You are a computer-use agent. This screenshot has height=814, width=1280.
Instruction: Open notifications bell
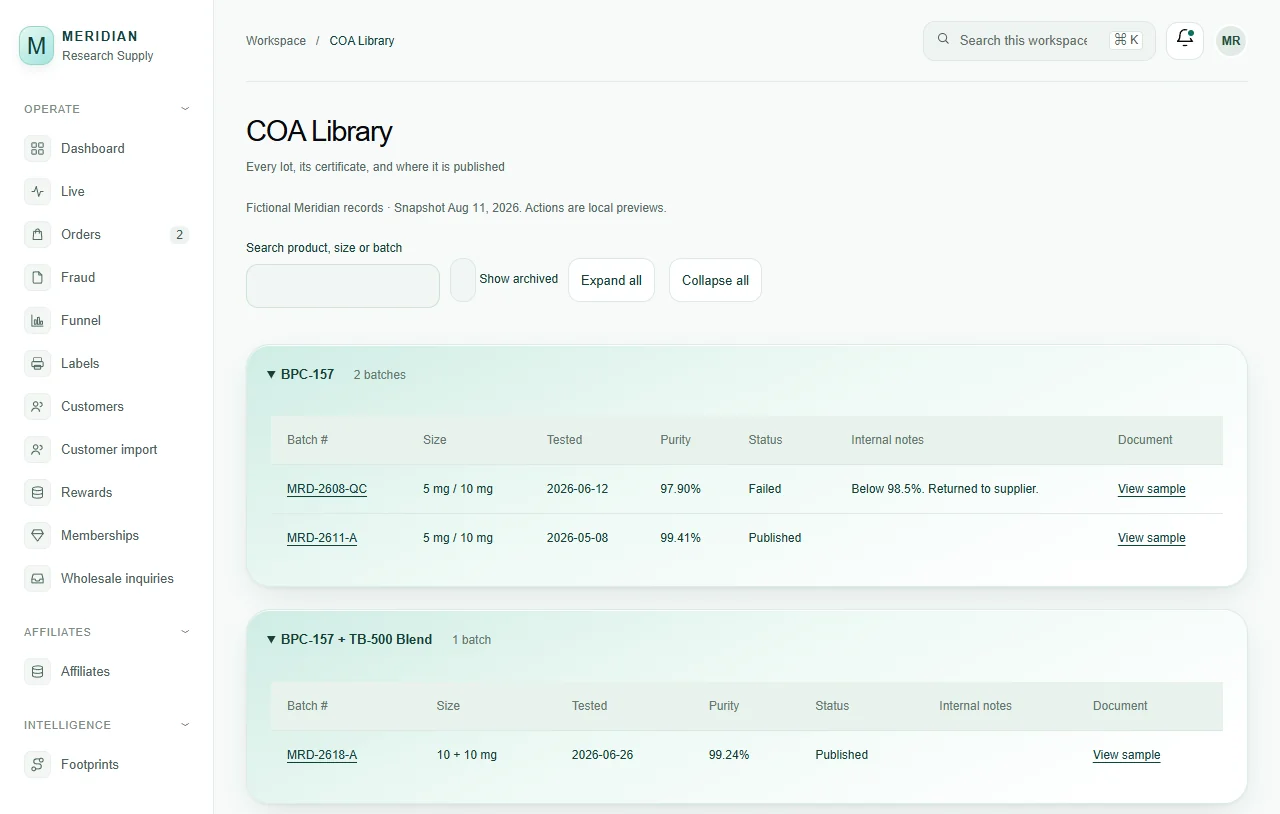[1185, 41]
